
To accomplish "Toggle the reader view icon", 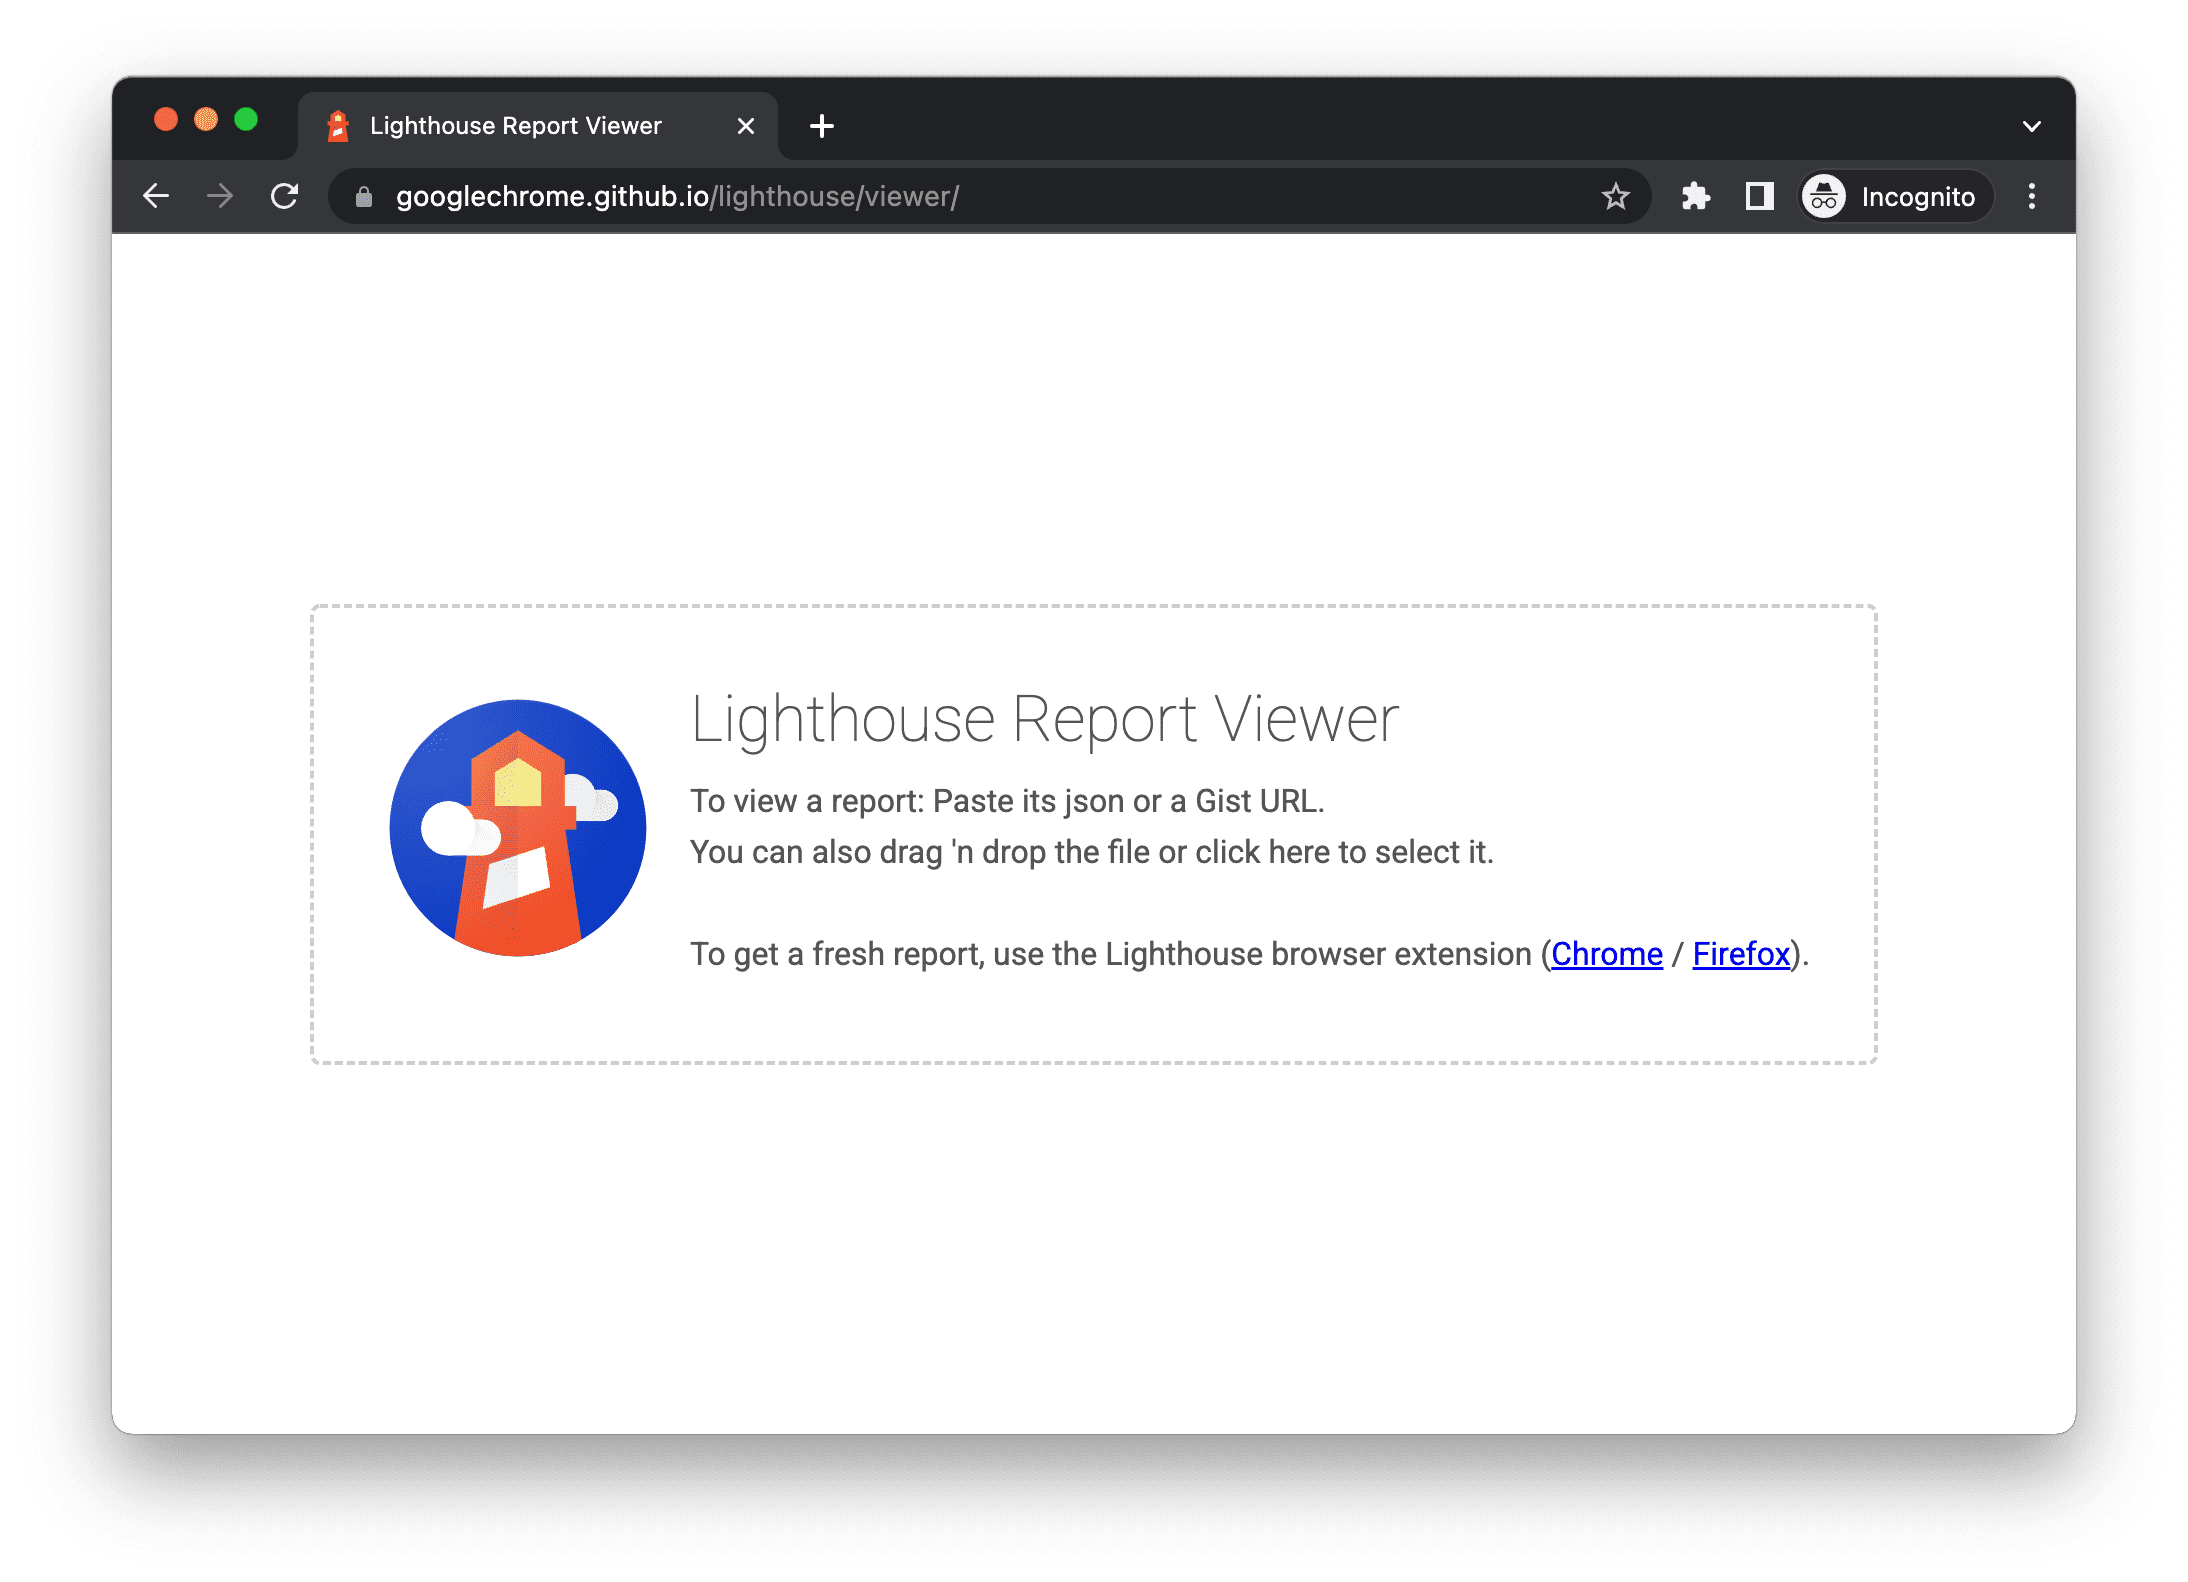I will [1758, 194].
